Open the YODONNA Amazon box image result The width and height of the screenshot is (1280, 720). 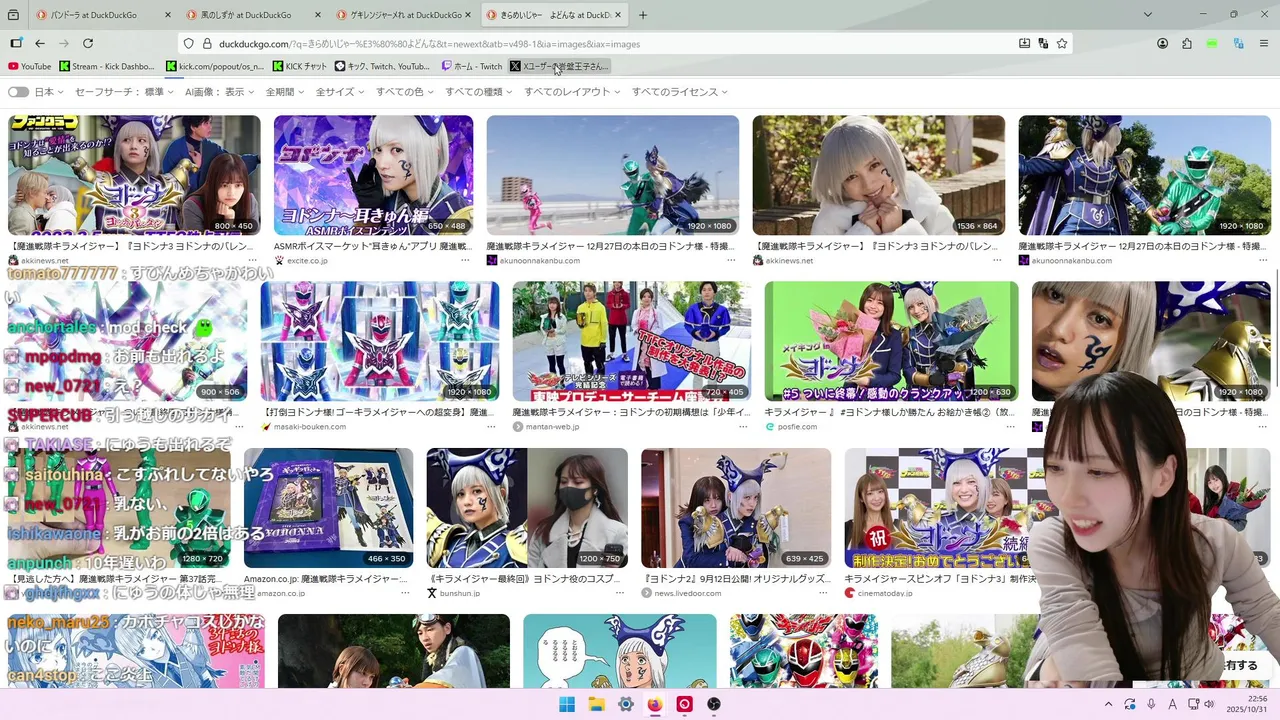[328, 508]
